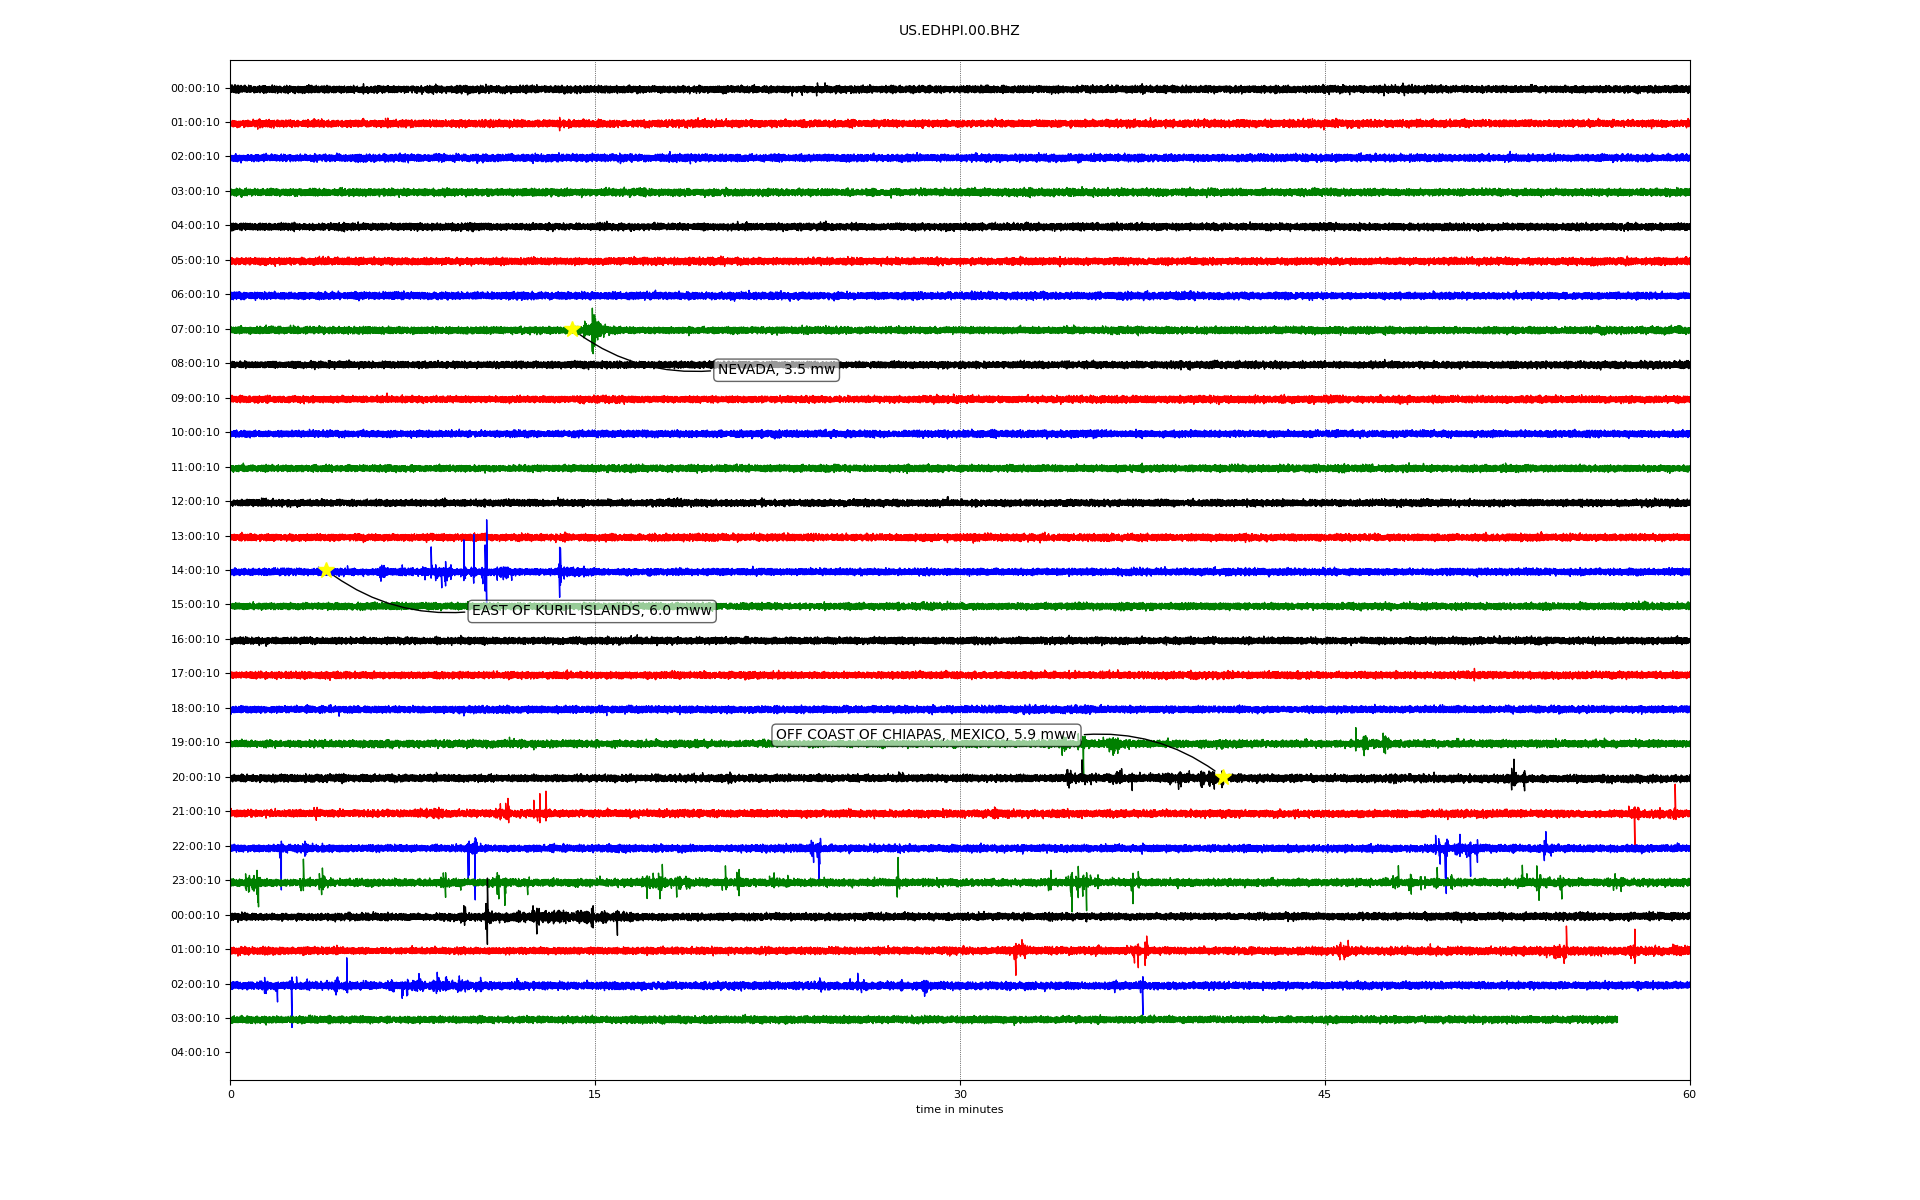Click the 11:00:10 row label
This screenshot has width=1920, height=1200.
click(x=195, y=468)
